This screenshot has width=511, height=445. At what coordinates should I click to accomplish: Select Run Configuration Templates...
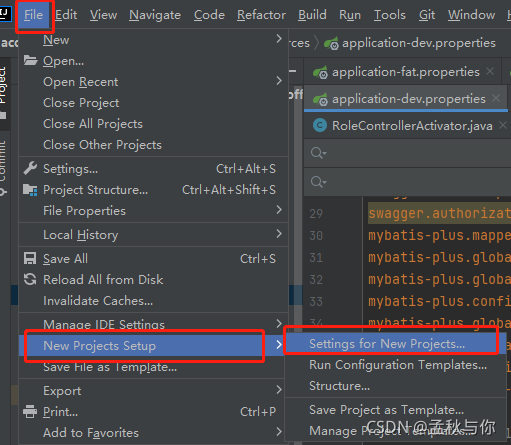pos(396,365)
